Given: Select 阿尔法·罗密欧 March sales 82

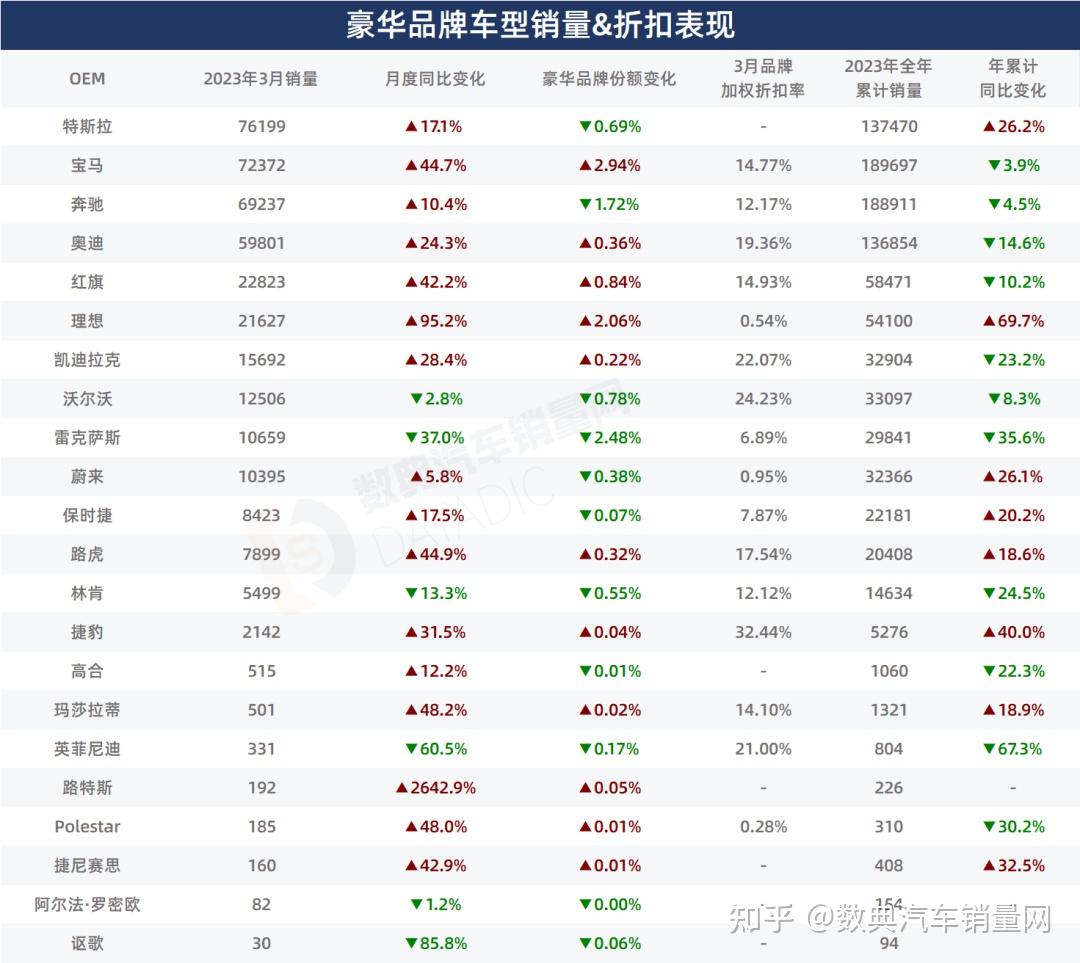Looking at the screenshot, I should click(x=262, y=904).
